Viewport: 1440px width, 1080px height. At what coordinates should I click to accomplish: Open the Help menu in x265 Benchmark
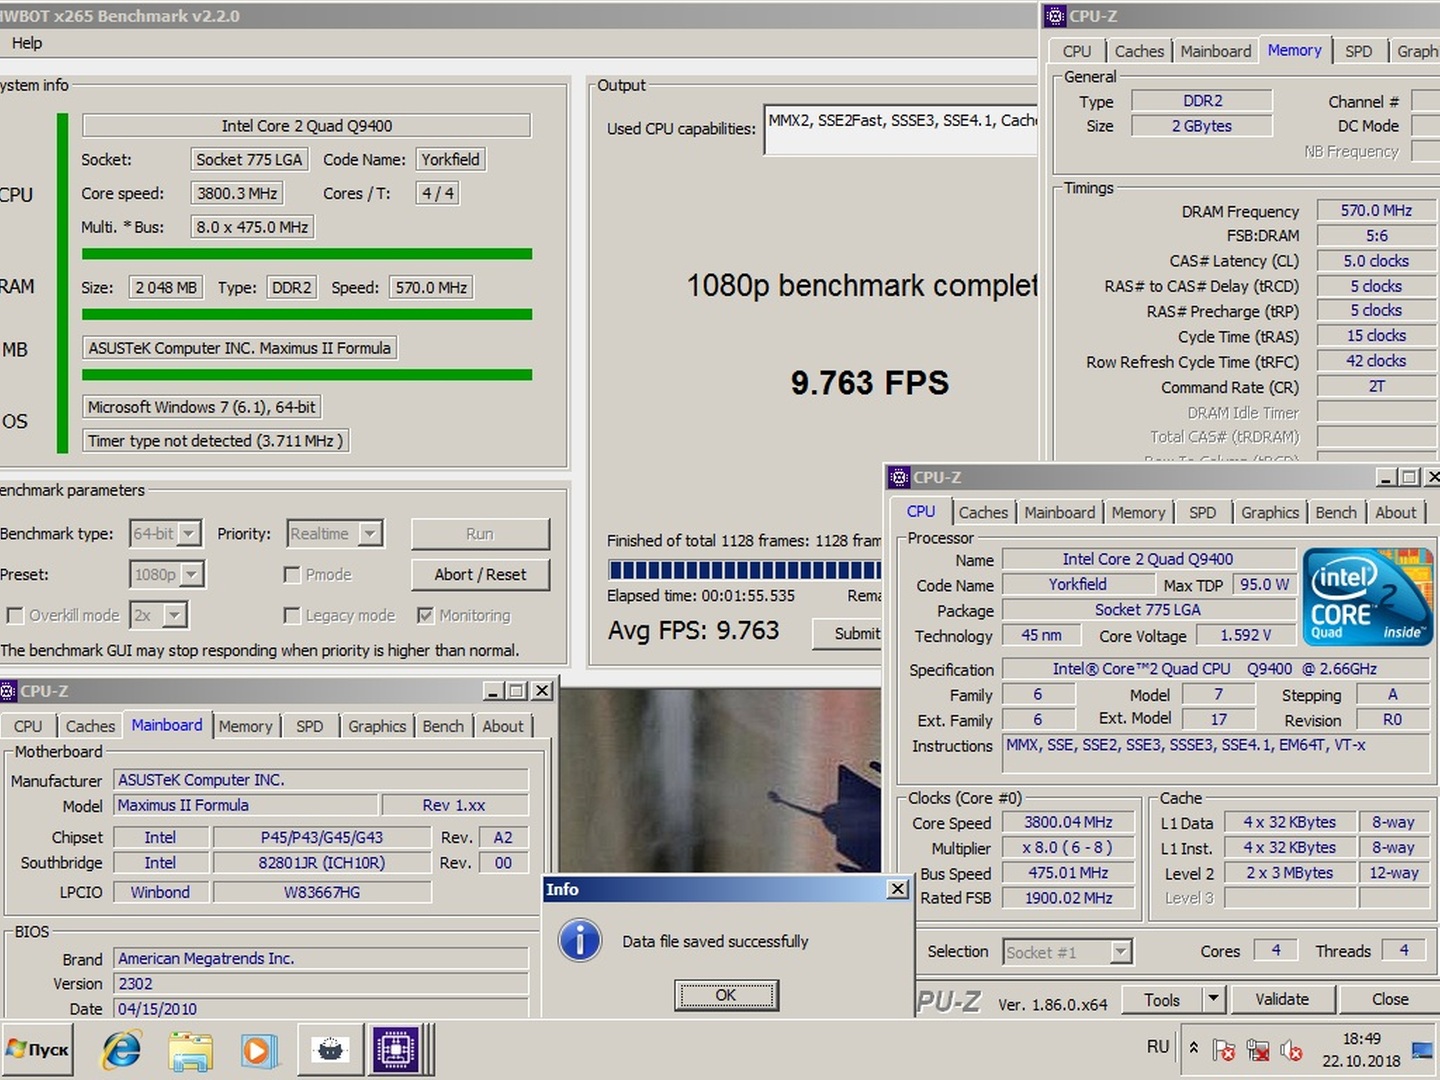[x=27, y=43]
